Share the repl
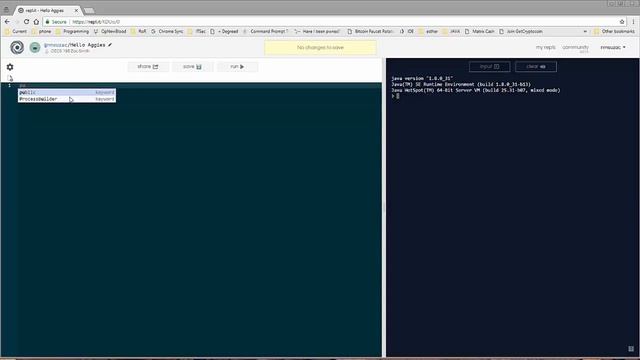This screenshot has width=640, height=360. point(148,67)
